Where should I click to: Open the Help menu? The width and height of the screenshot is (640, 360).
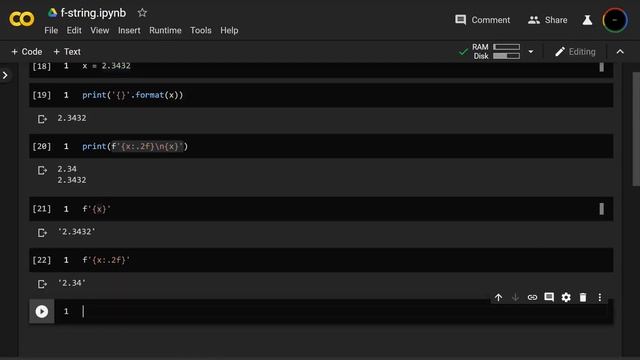(229, 31)
